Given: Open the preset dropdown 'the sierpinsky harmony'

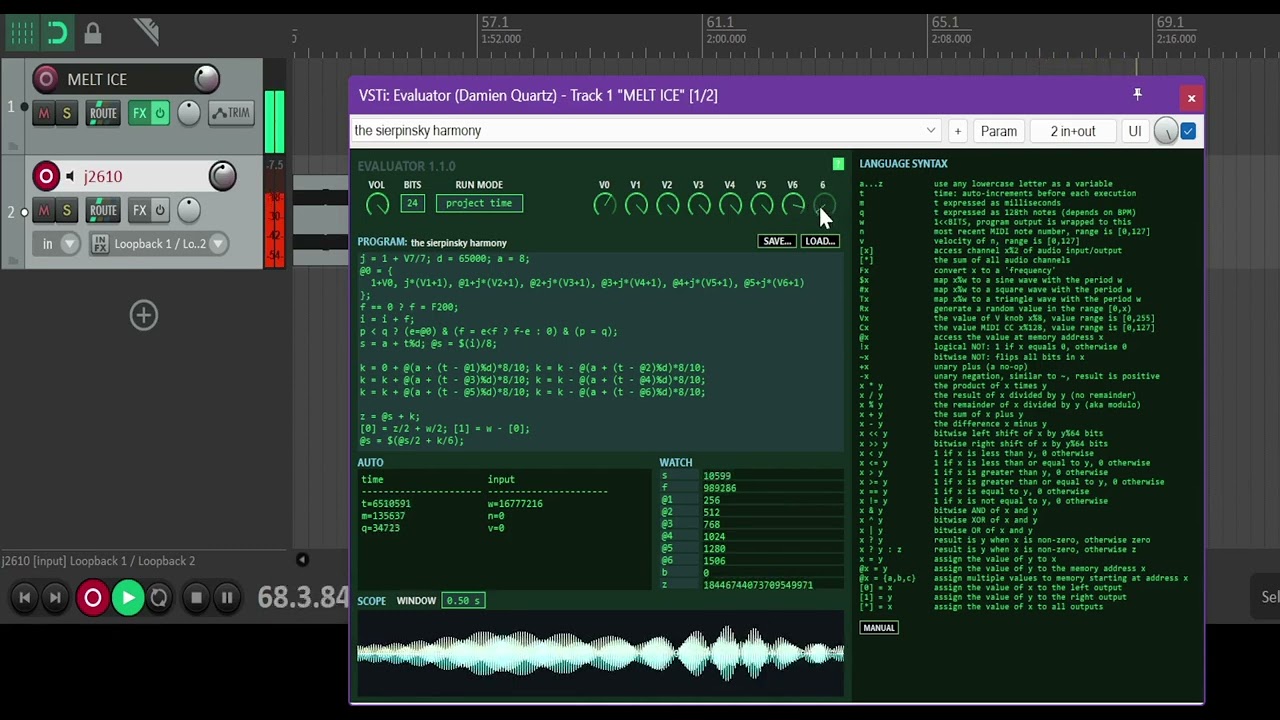Looking at the screenshot, I should coord(645,131).
